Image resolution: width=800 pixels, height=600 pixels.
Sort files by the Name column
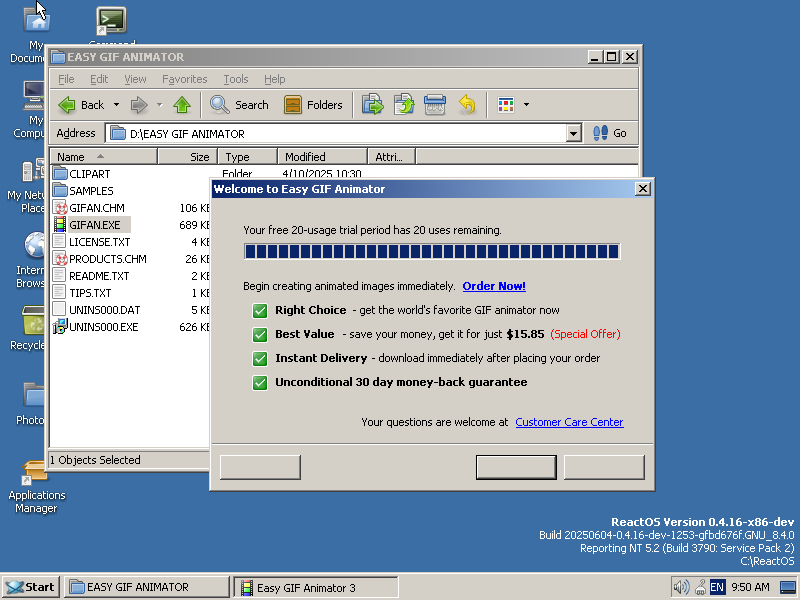[x=104, y=157]
